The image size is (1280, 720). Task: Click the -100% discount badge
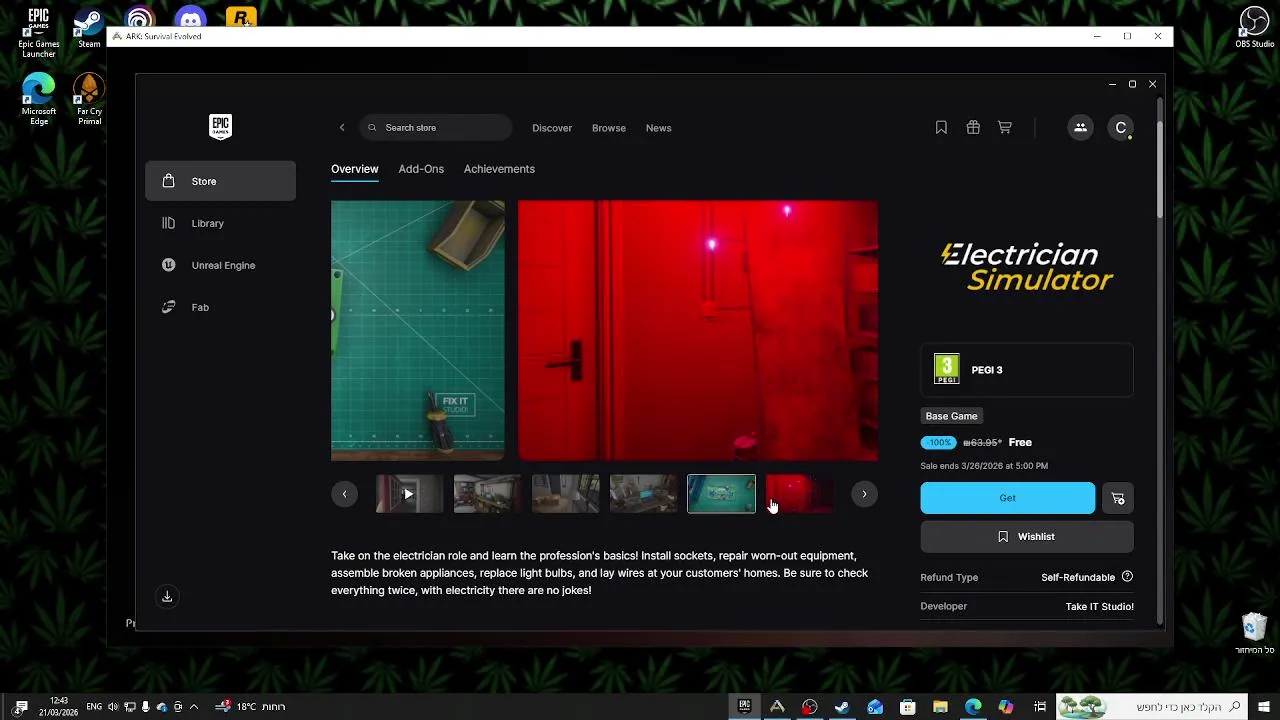click(x=938, y=442)
